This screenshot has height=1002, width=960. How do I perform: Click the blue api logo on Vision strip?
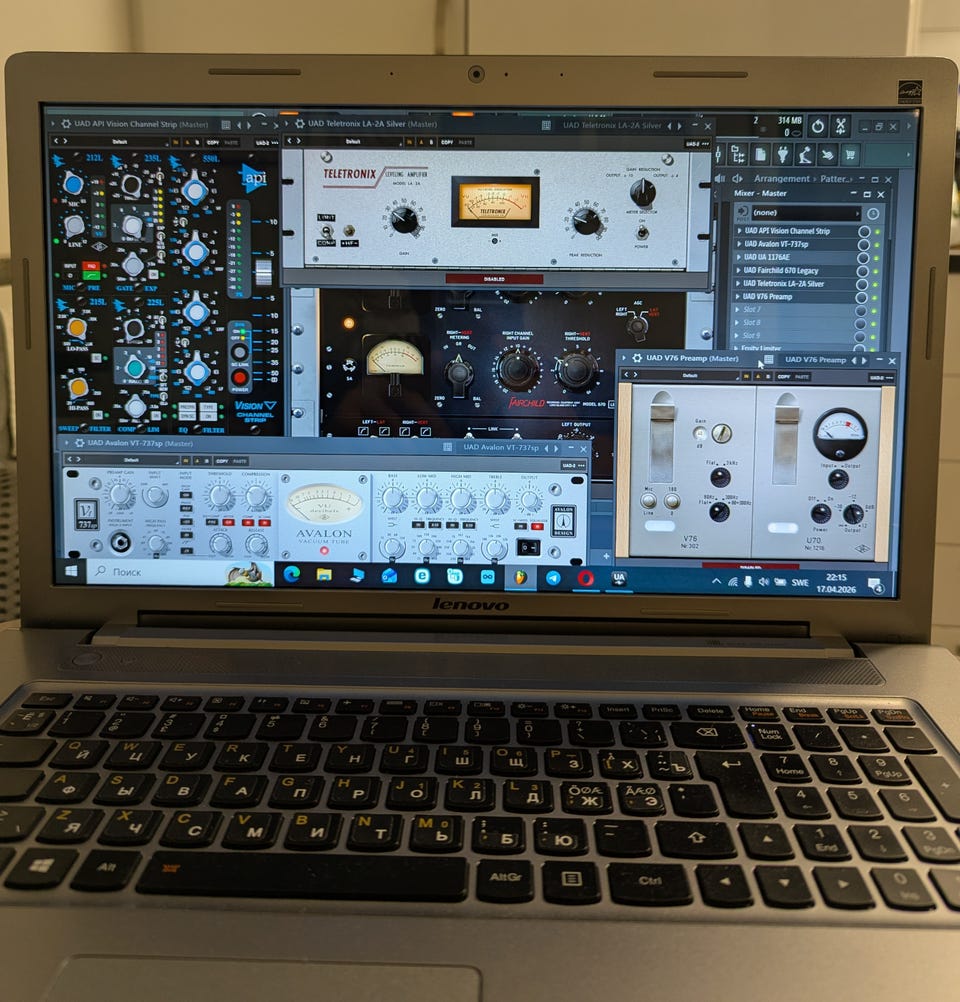(254, 178)
